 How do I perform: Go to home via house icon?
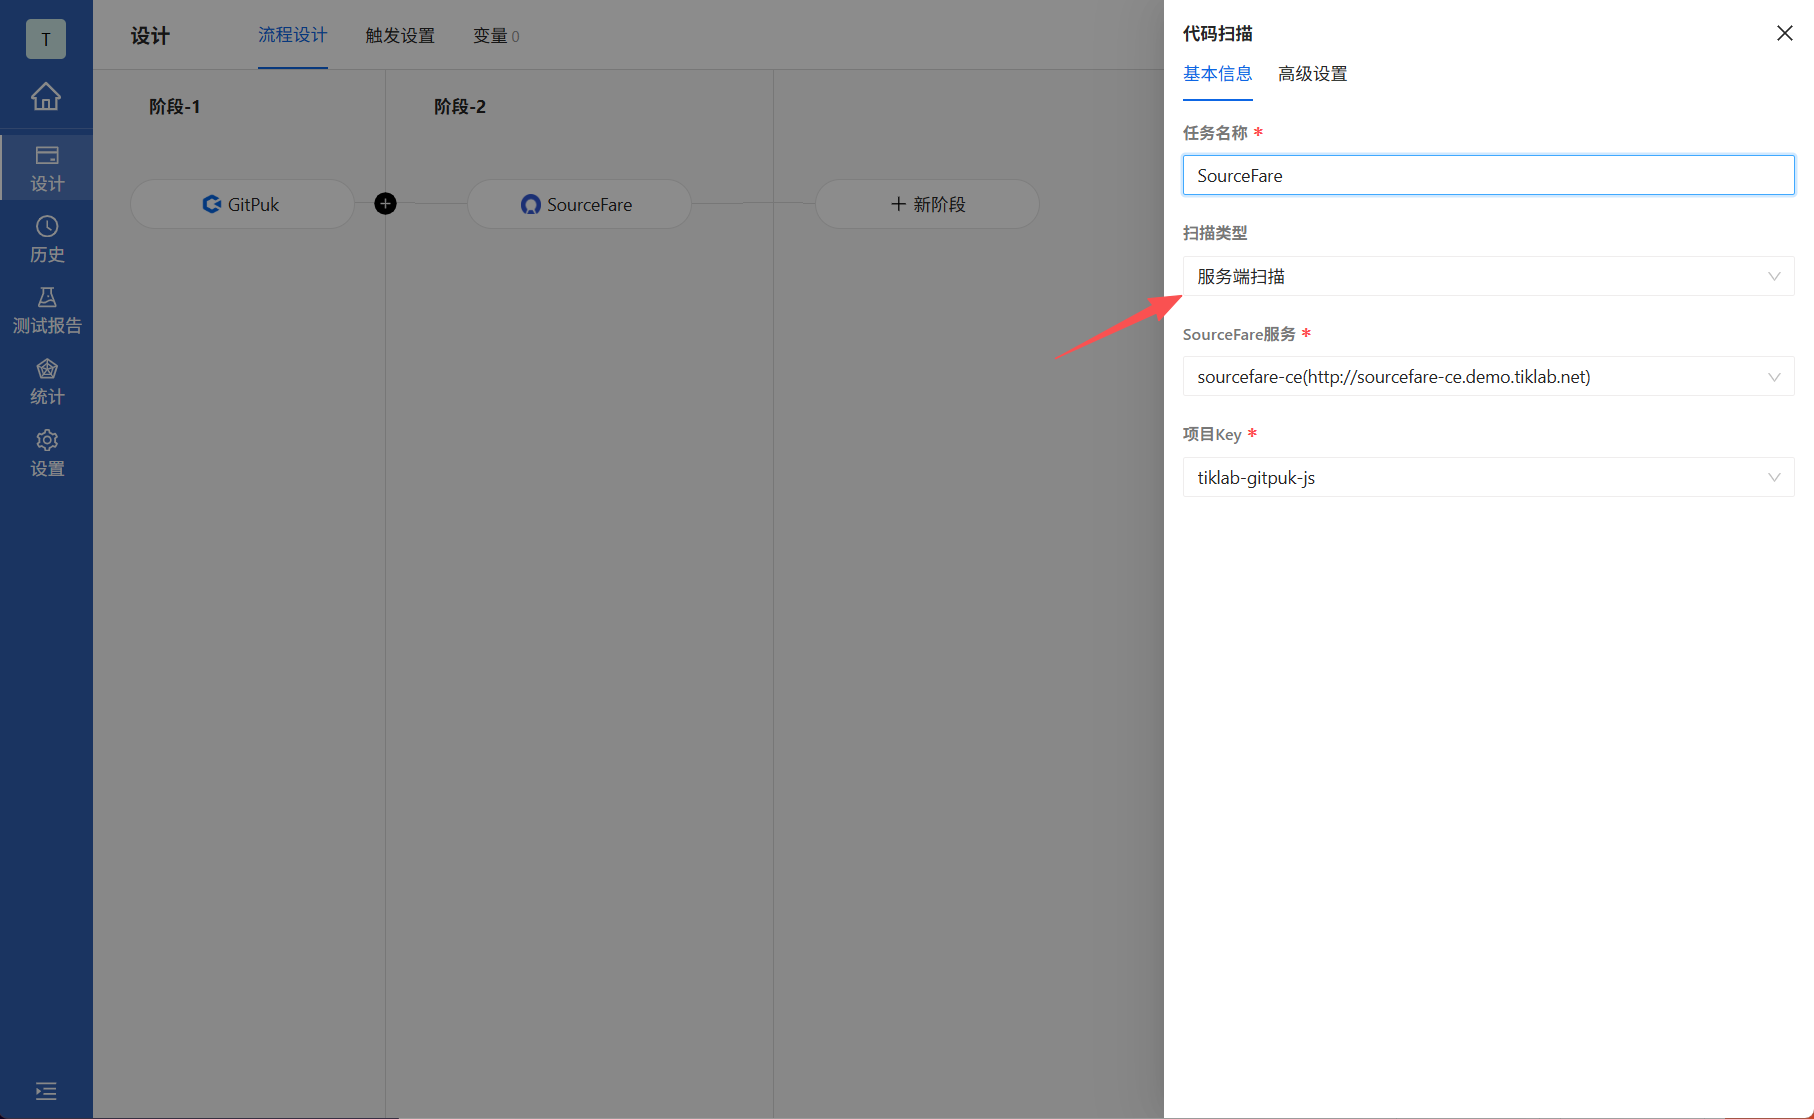[46, 97]
